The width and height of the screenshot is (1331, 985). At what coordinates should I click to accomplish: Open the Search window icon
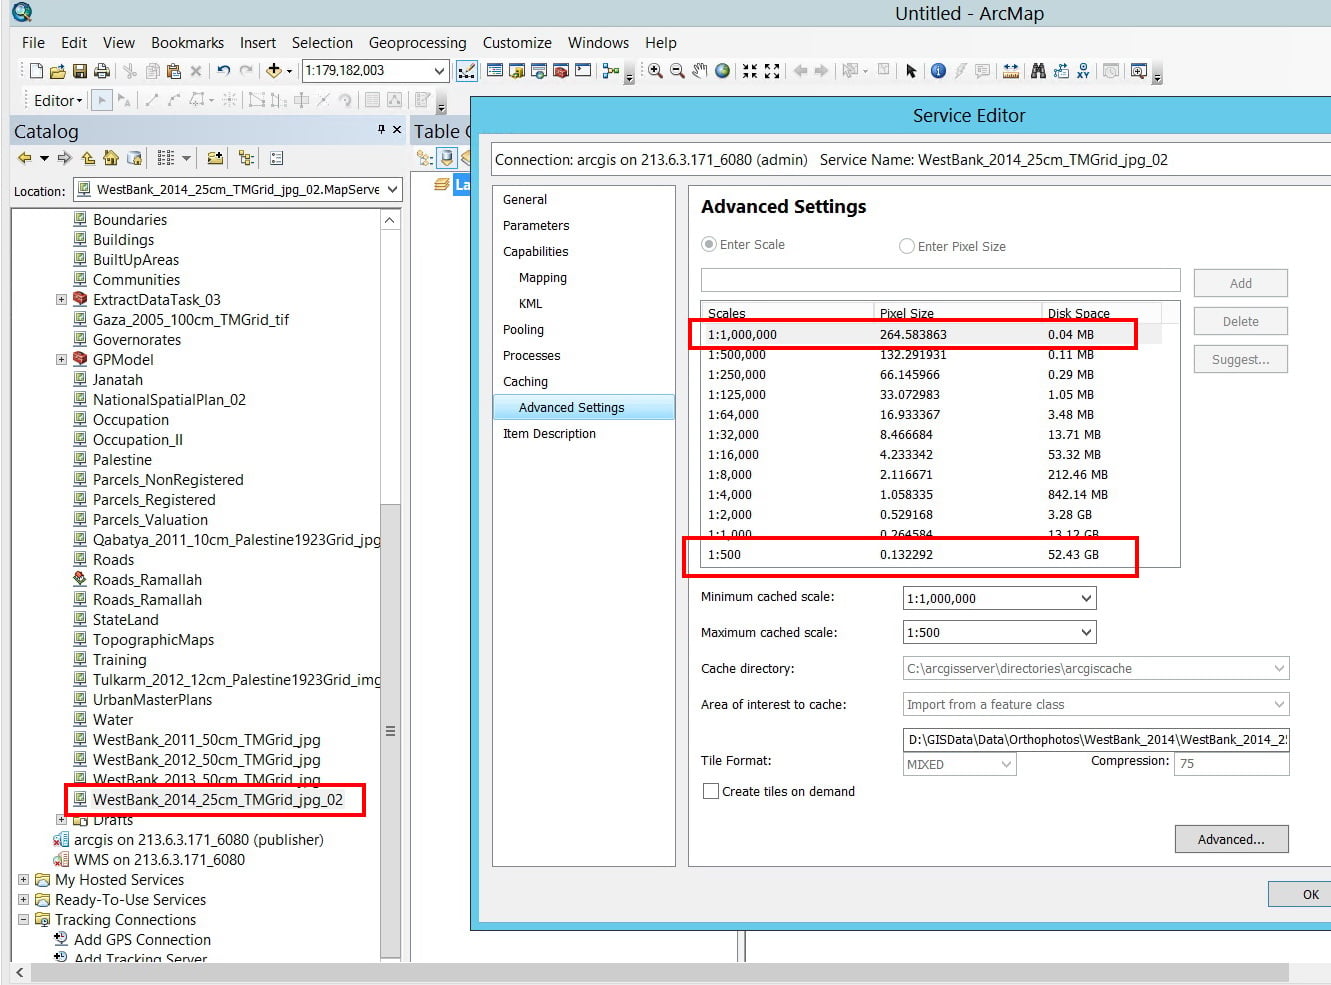pyautogui.click(x=539, y=71)
